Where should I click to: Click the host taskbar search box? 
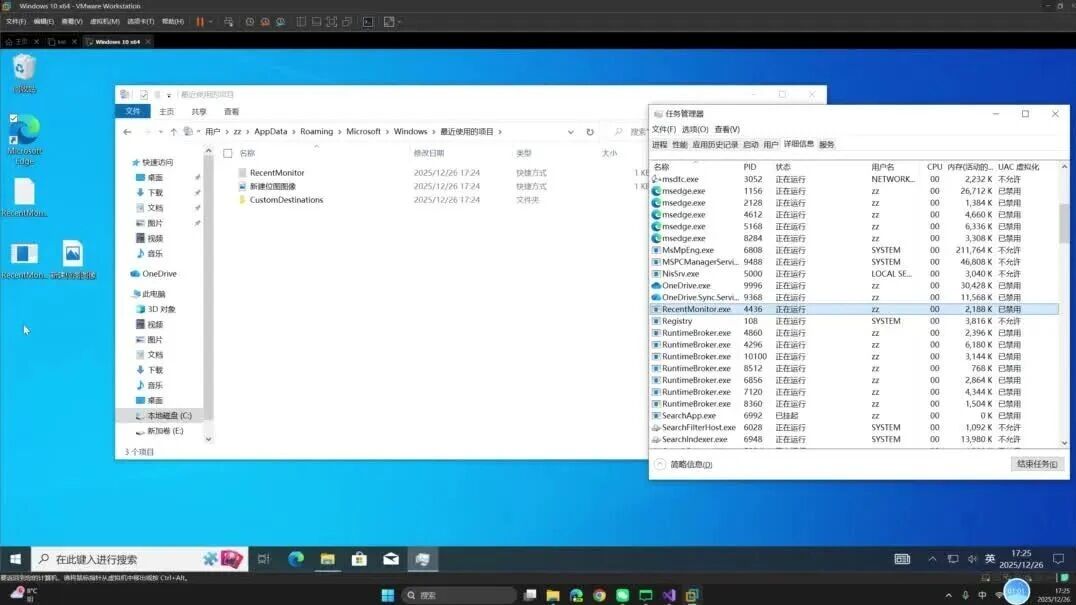click(458, 595)
